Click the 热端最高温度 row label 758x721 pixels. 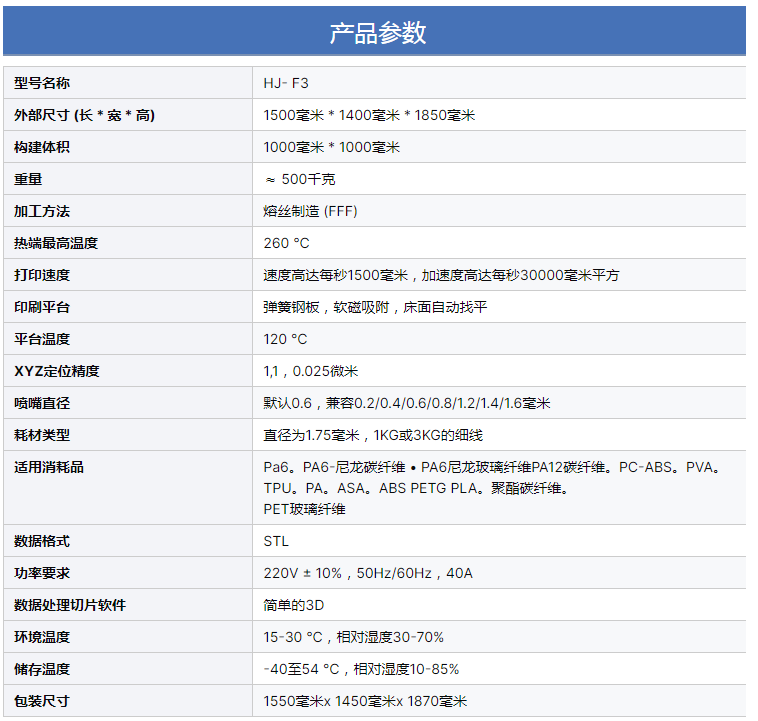tap(56, 243)
